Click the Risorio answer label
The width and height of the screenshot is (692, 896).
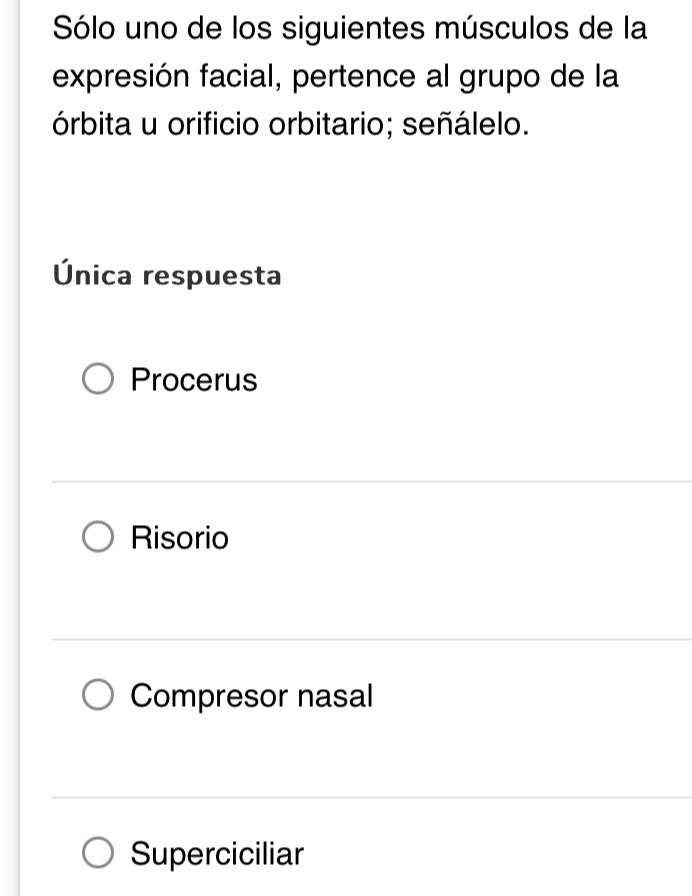(178, 538)
